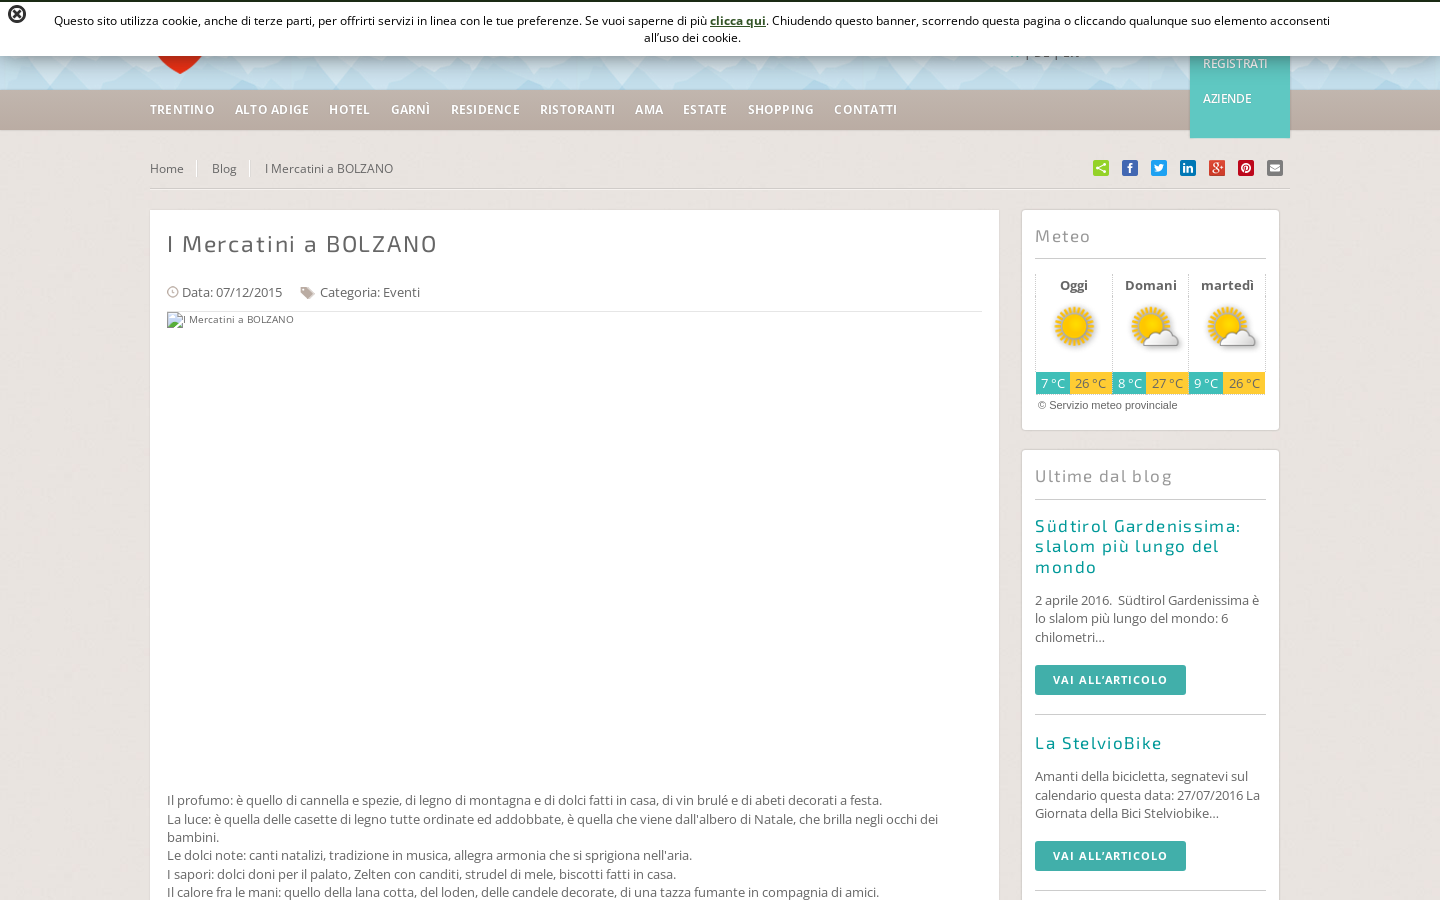Viewport: 1440px width, 900px height.
Task: Open 'La StelvioBike' blog title
Action: point(1098,743)
